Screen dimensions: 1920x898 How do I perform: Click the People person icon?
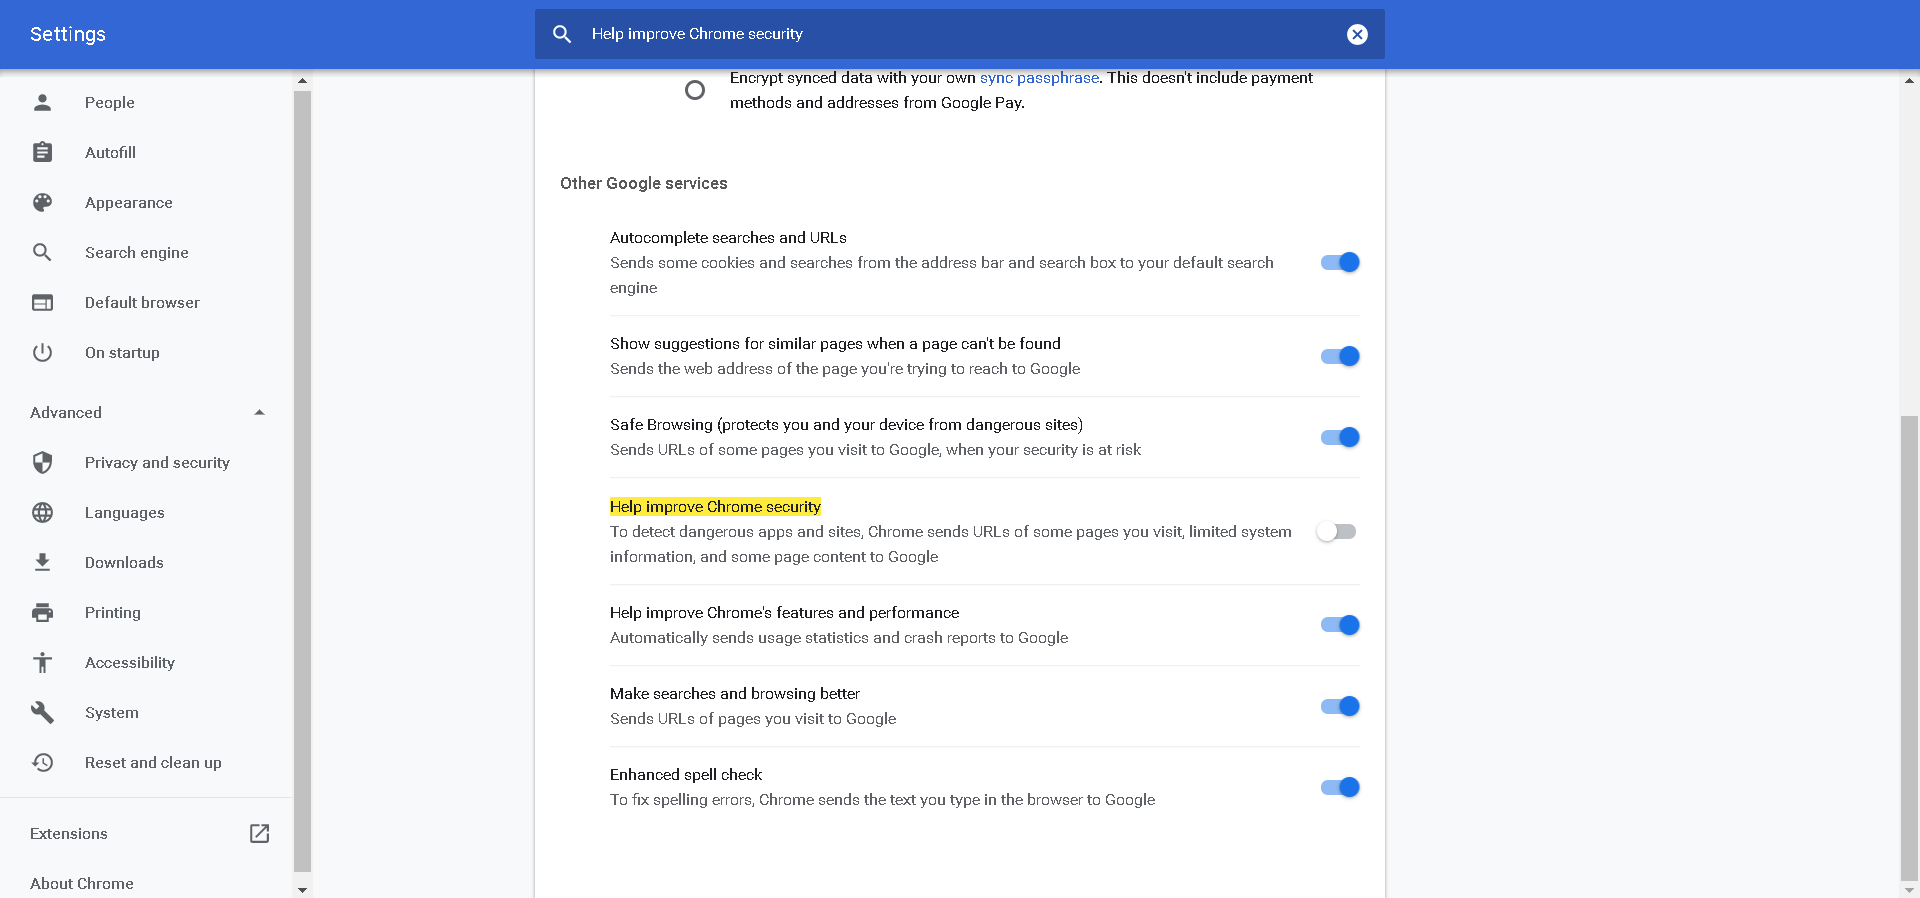pos(42,102)
